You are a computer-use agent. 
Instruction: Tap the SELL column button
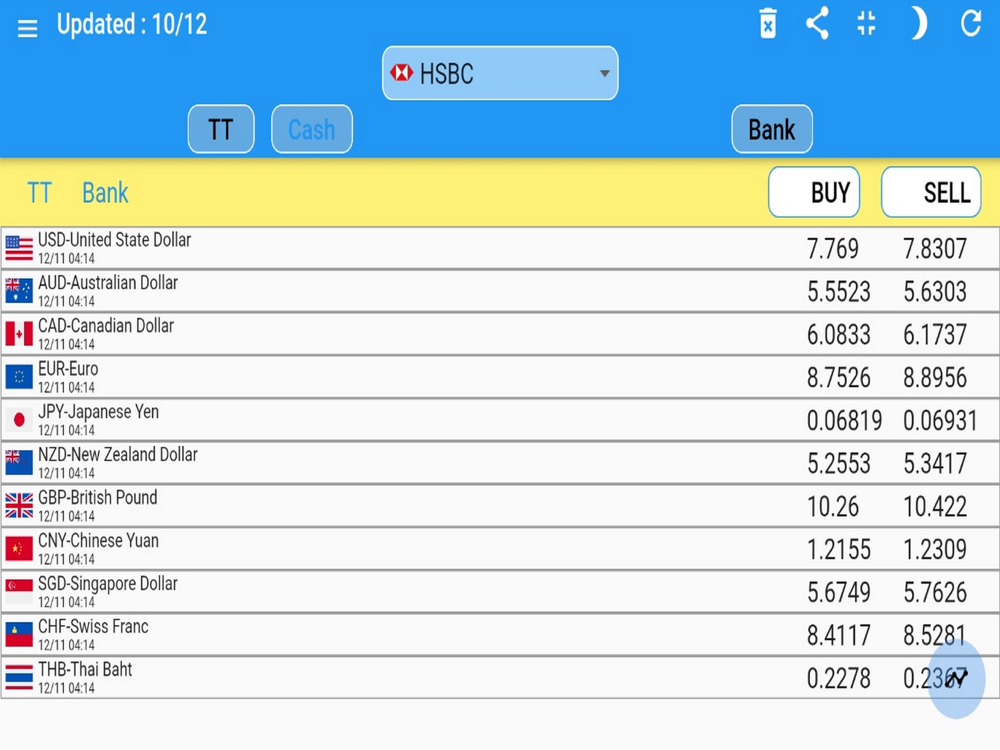point(931,192)
